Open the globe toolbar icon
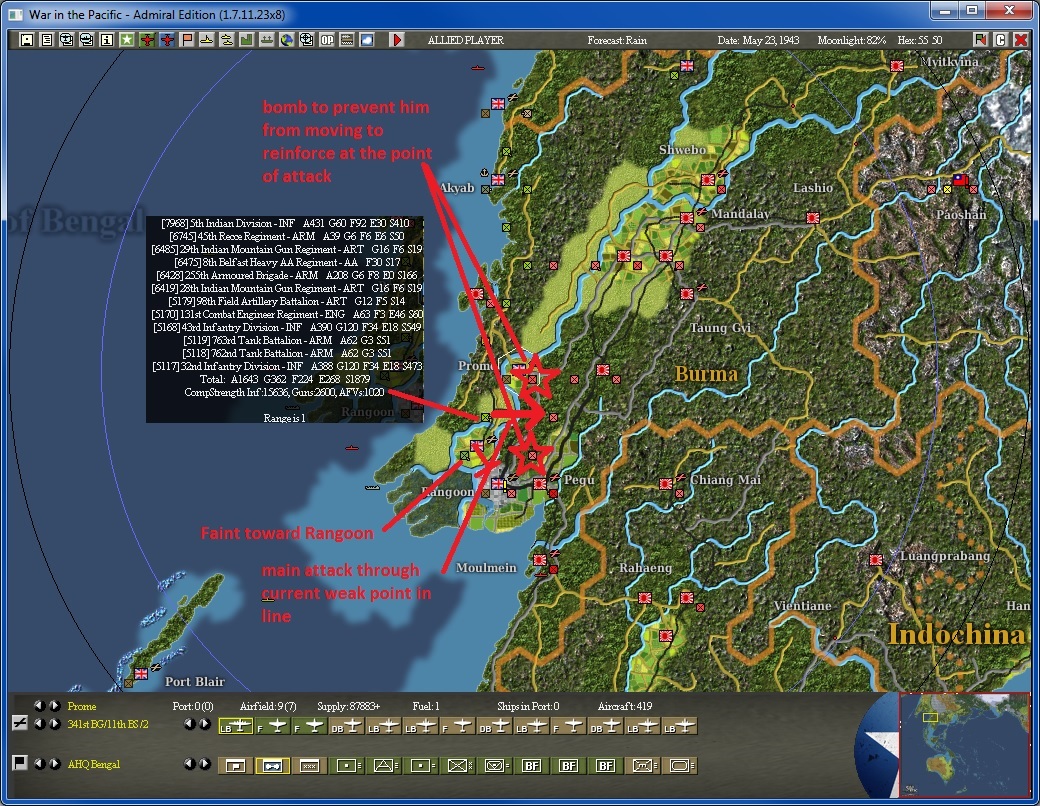 pos(287,40)
